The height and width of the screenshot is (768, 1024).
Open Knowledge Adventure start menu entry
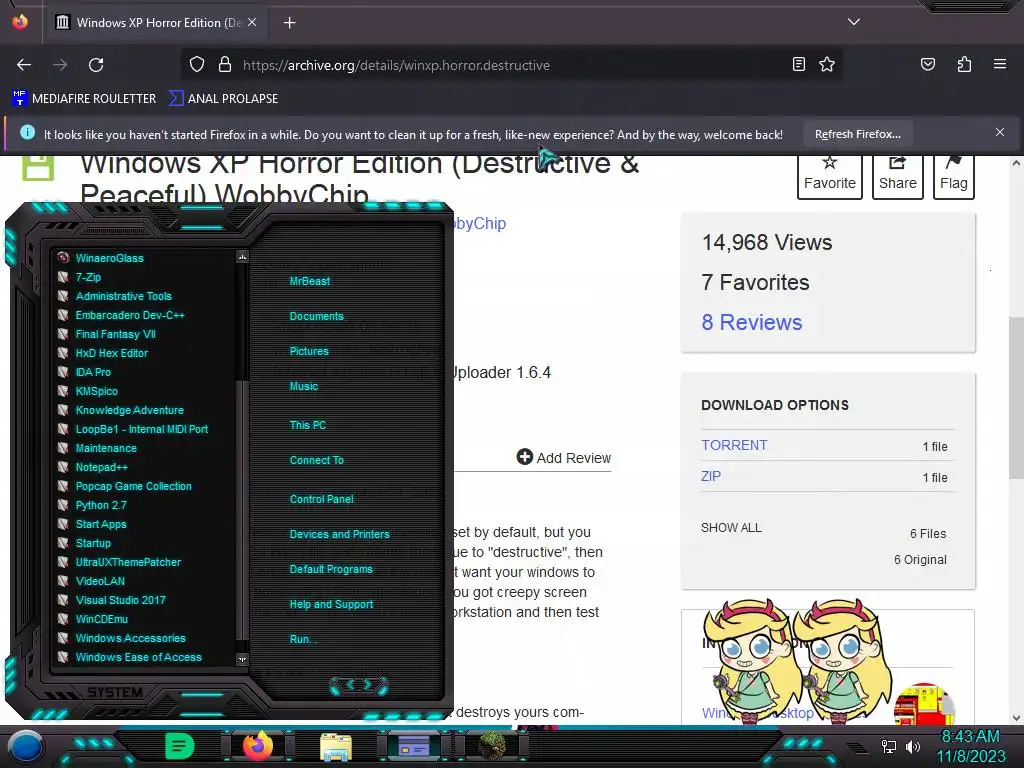click(x=129, y=410)
